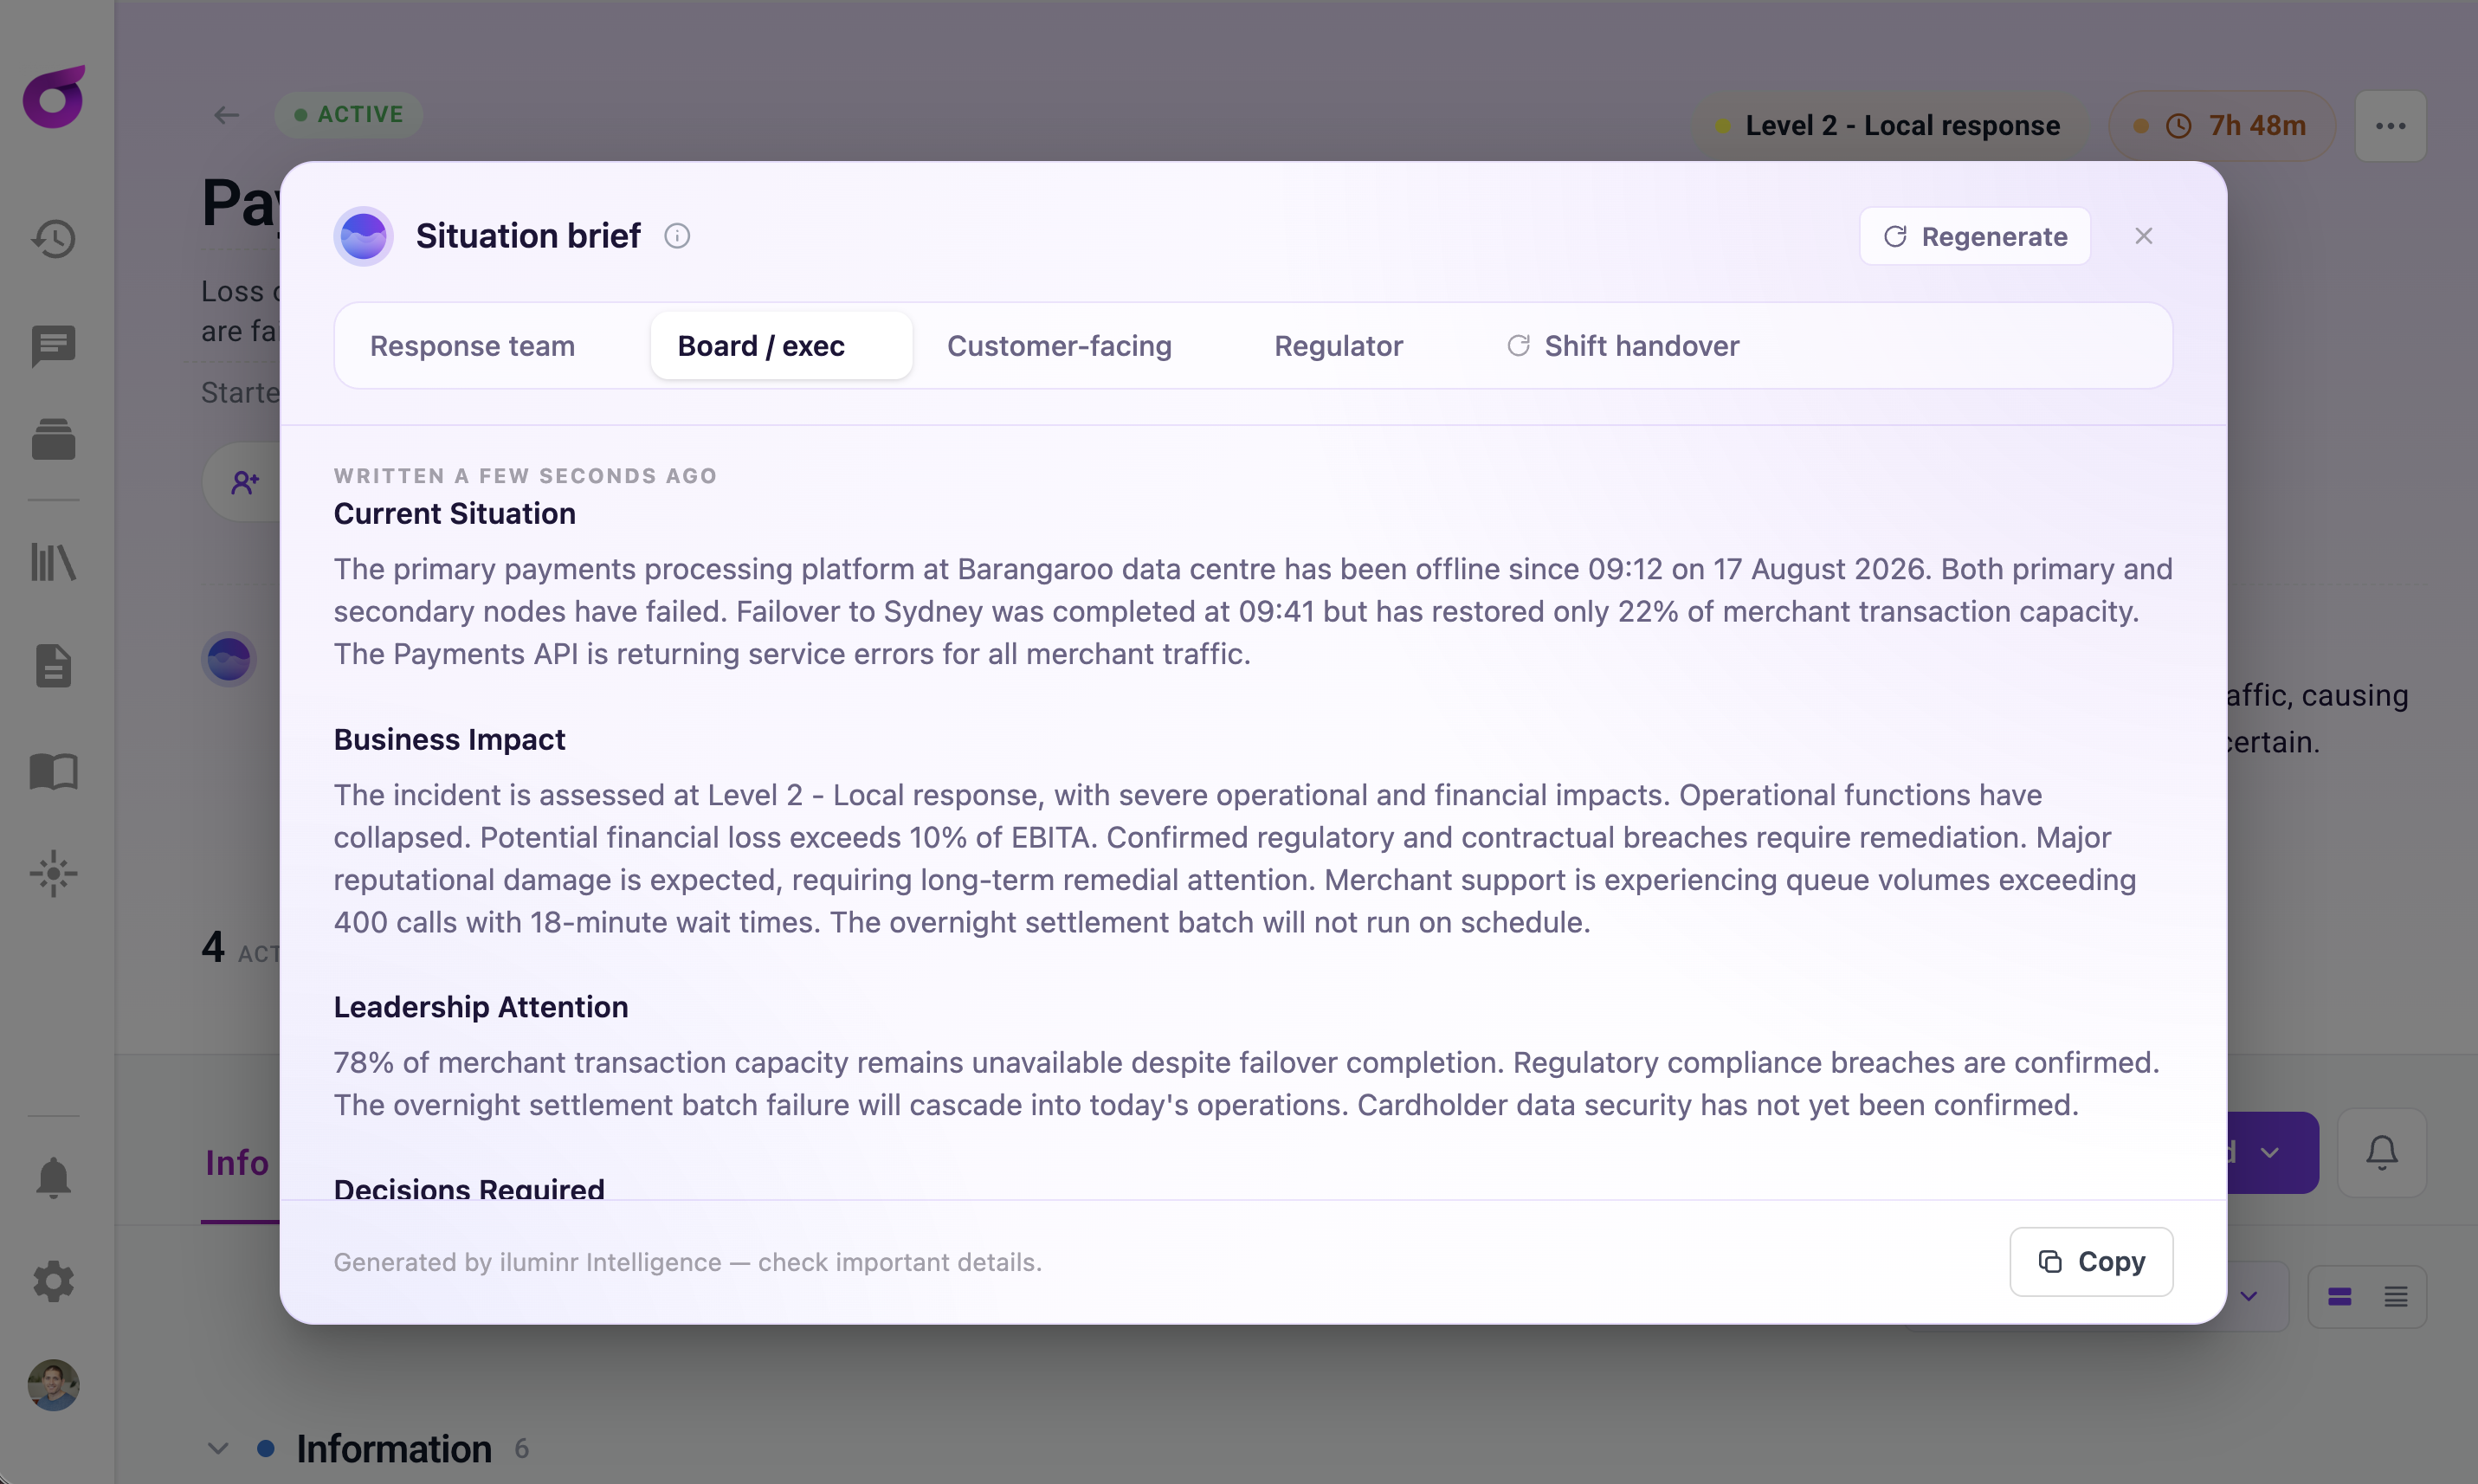Select the Board / exec tab
The height and width of the screenshot is (1484, 2478).
click(x=781, y=346)
